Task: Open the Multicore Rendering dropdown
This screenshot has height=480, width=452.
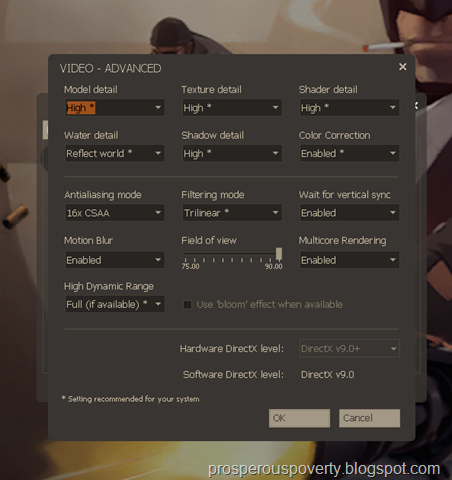Action: [349, 260]
